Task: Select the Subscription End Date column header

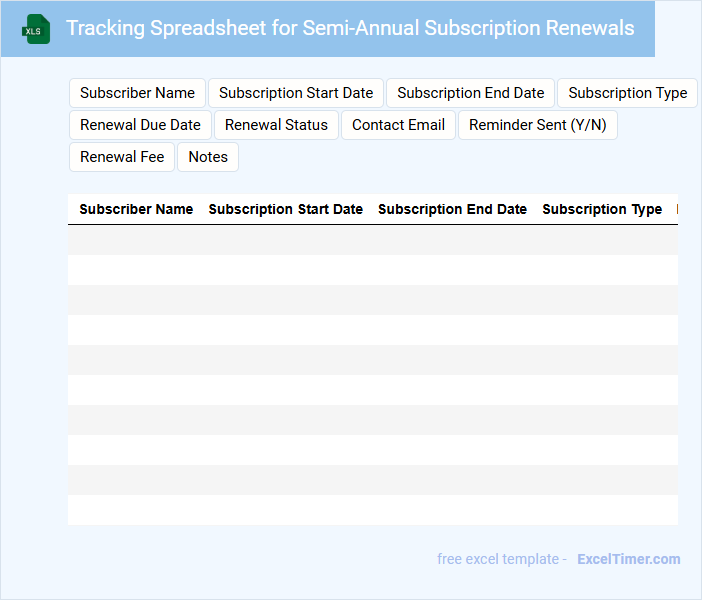Action: (x=452, y=209)
